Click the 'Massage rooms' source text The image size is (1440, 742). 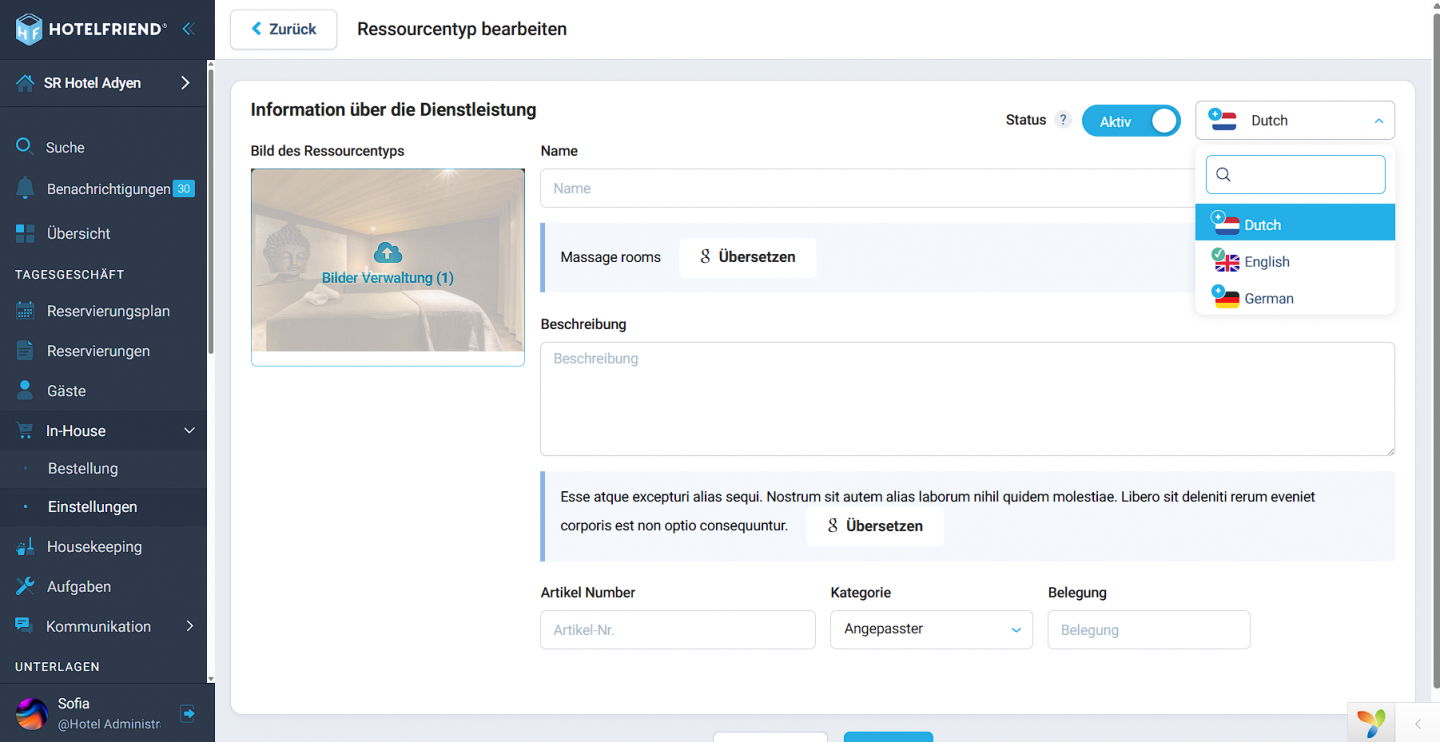610,257
